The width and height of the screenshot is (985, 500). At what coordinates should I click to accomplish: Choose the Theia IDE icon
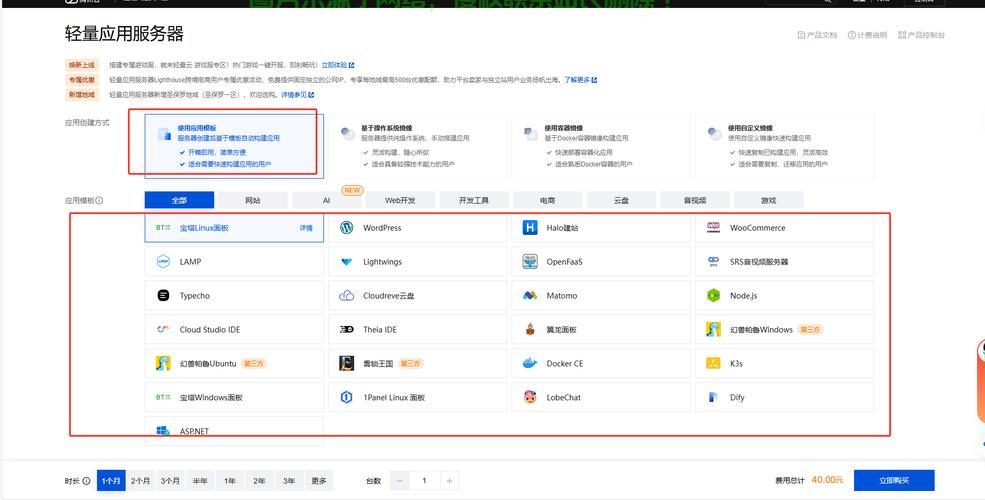347,330
